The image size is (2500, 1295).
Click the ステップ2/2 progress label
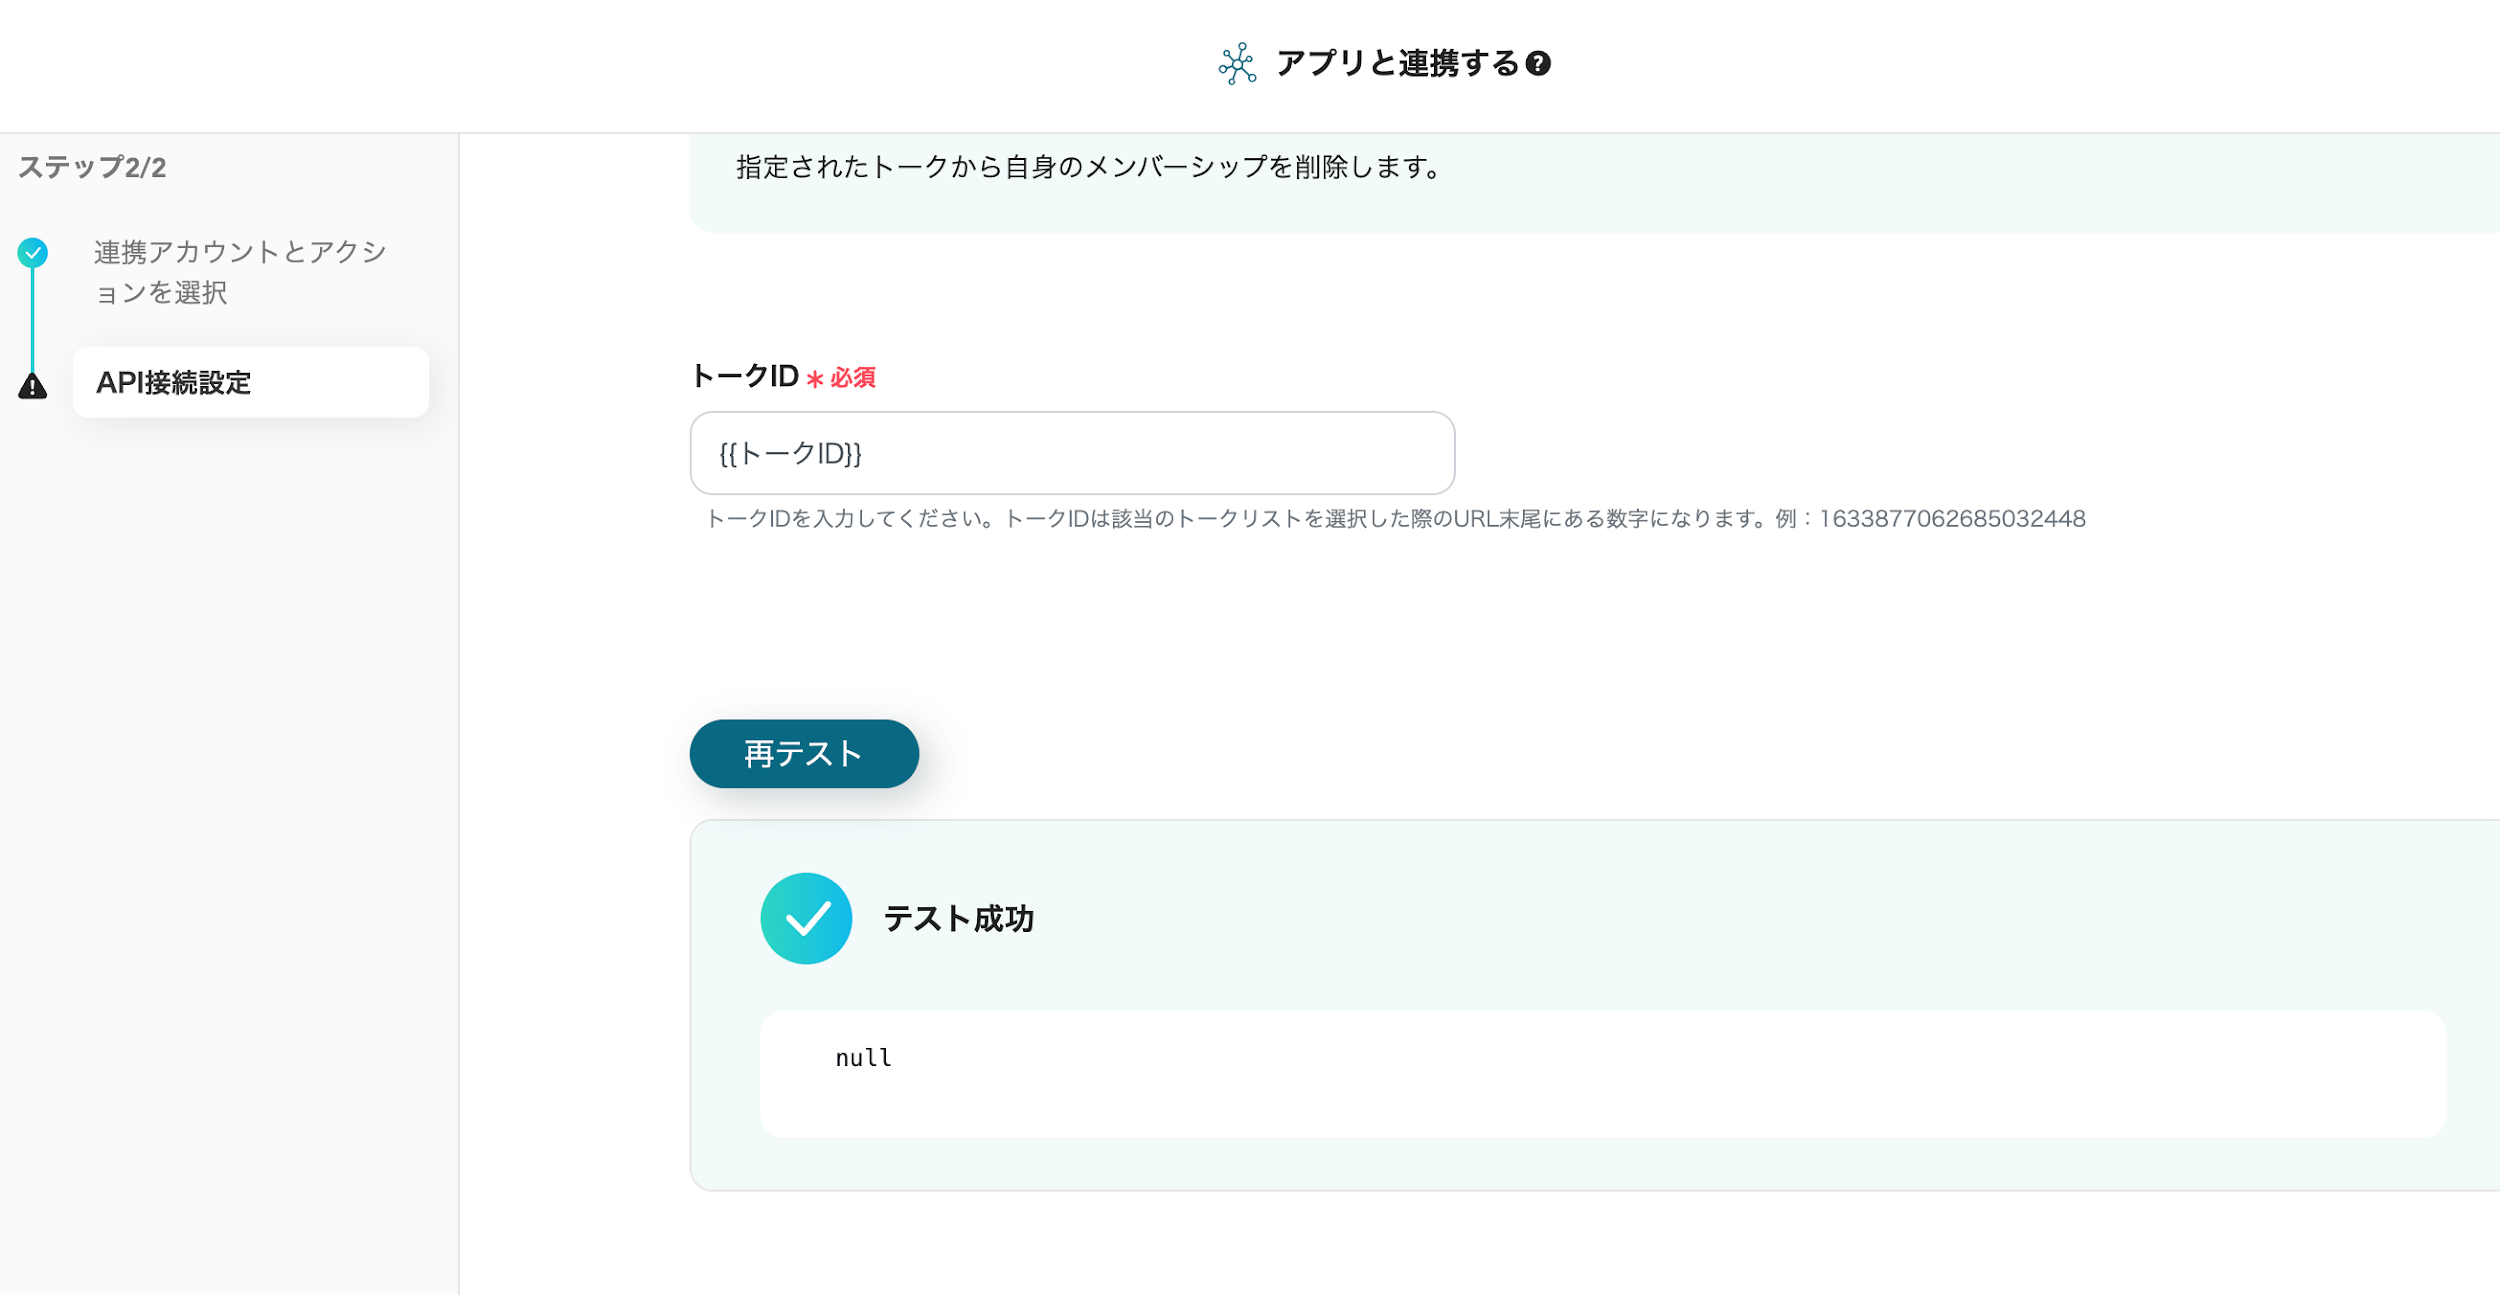tap(92, 167)
